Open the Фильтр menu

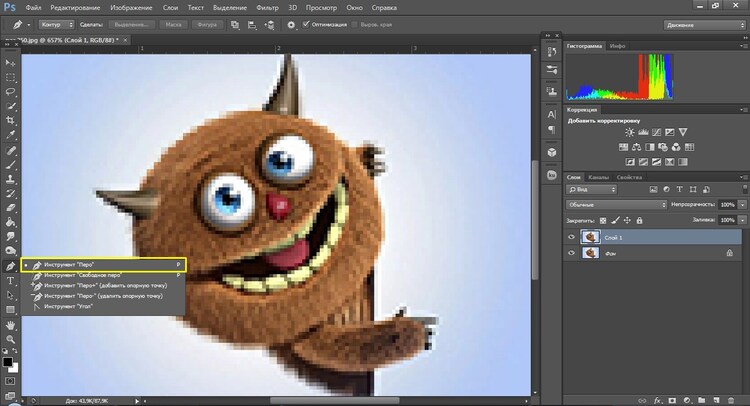tap(267, 8)
